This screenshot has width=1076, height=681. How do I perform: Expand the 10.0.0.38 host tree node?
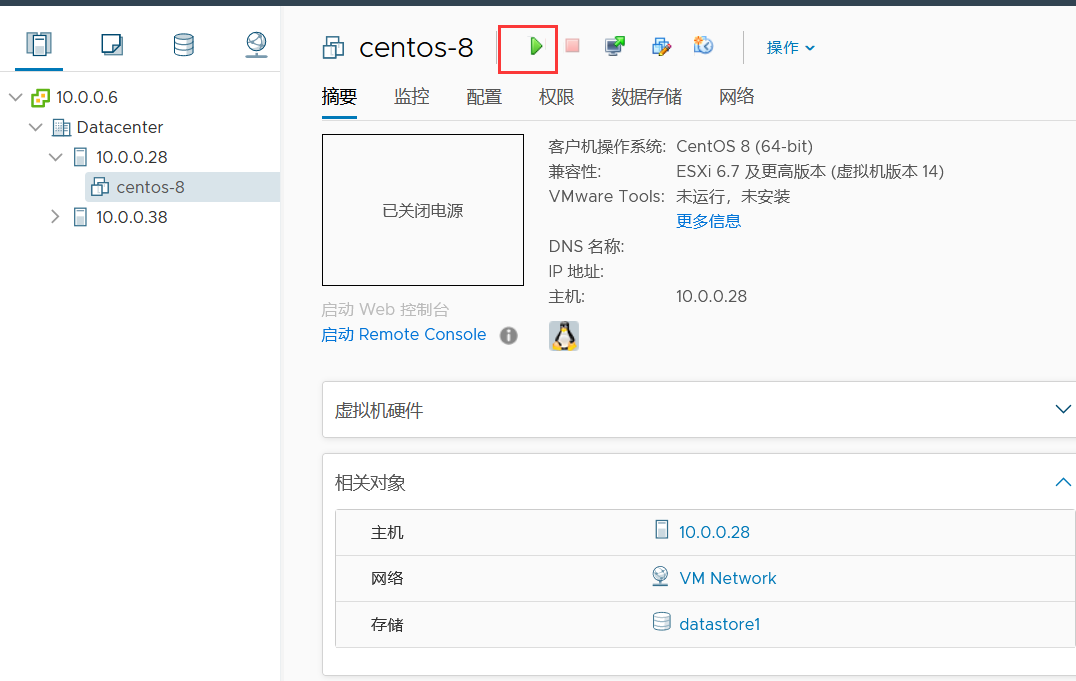56,217
